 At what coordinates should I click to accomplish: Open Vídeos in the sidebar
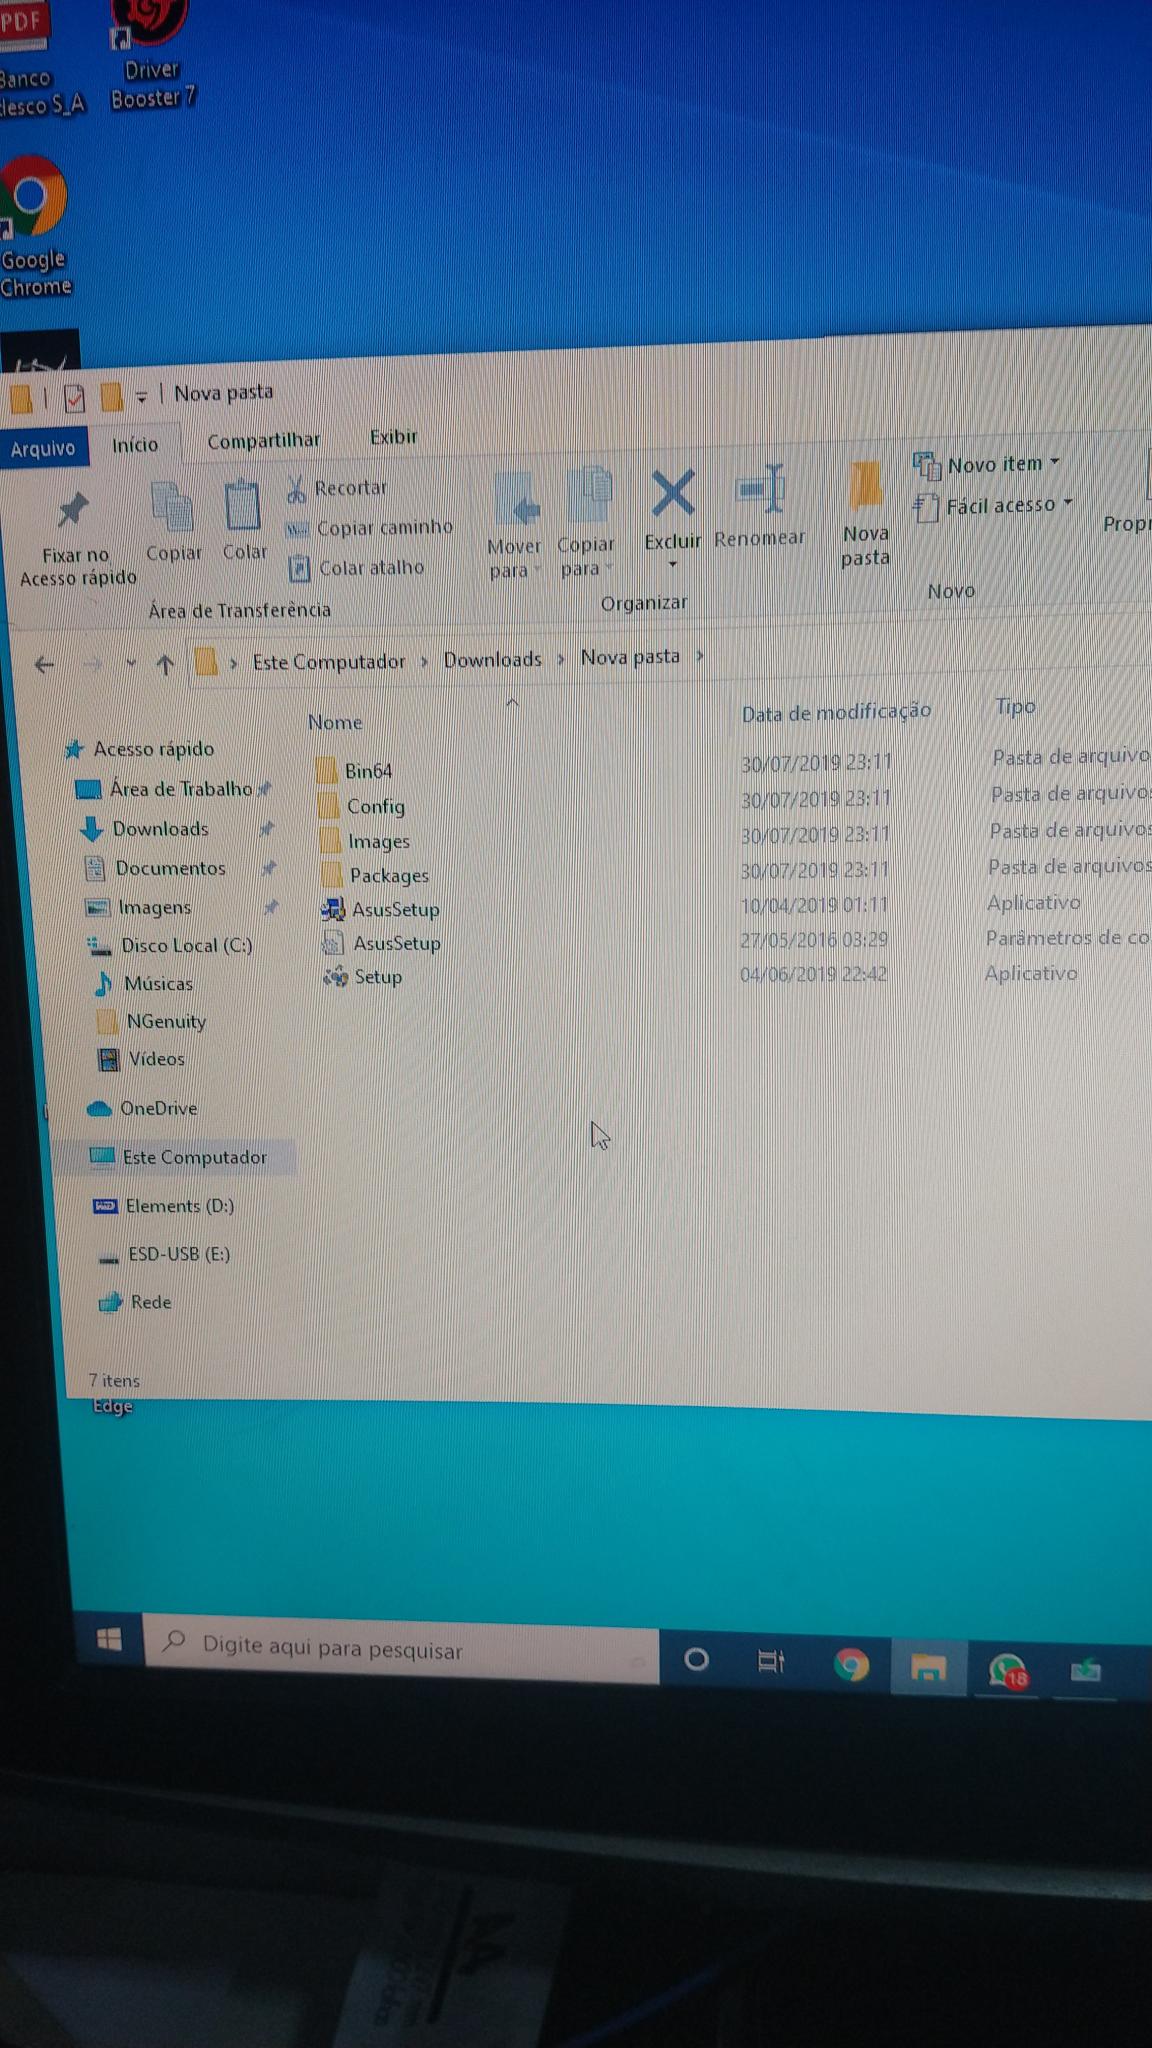click(x=141, y=1058)
